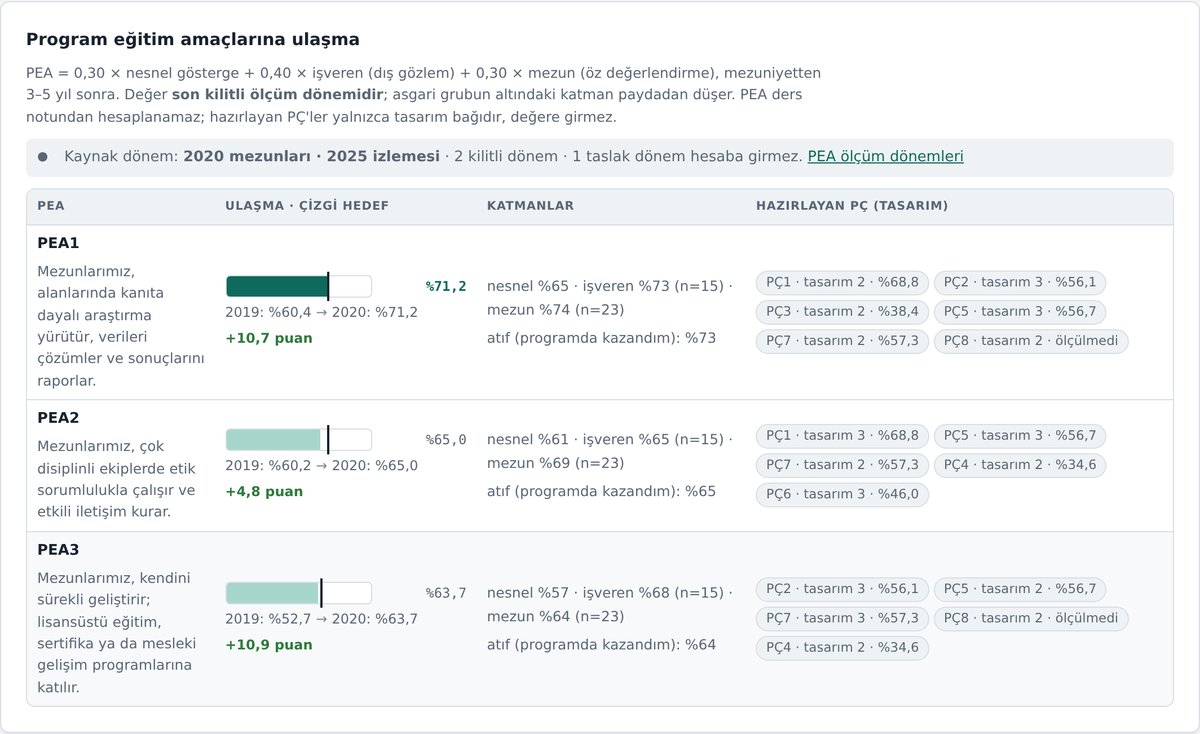Pick the PÇ4 chip in the PEA3 row

(842, 647)
